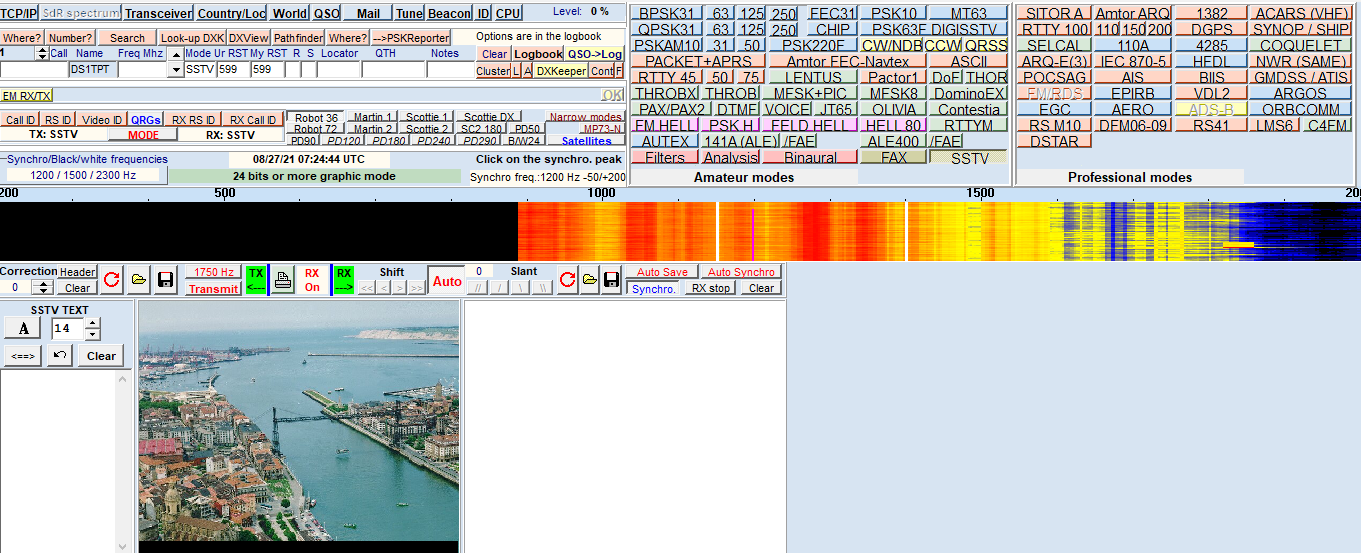Click the QSO->Log button

[x=594, y=54]
